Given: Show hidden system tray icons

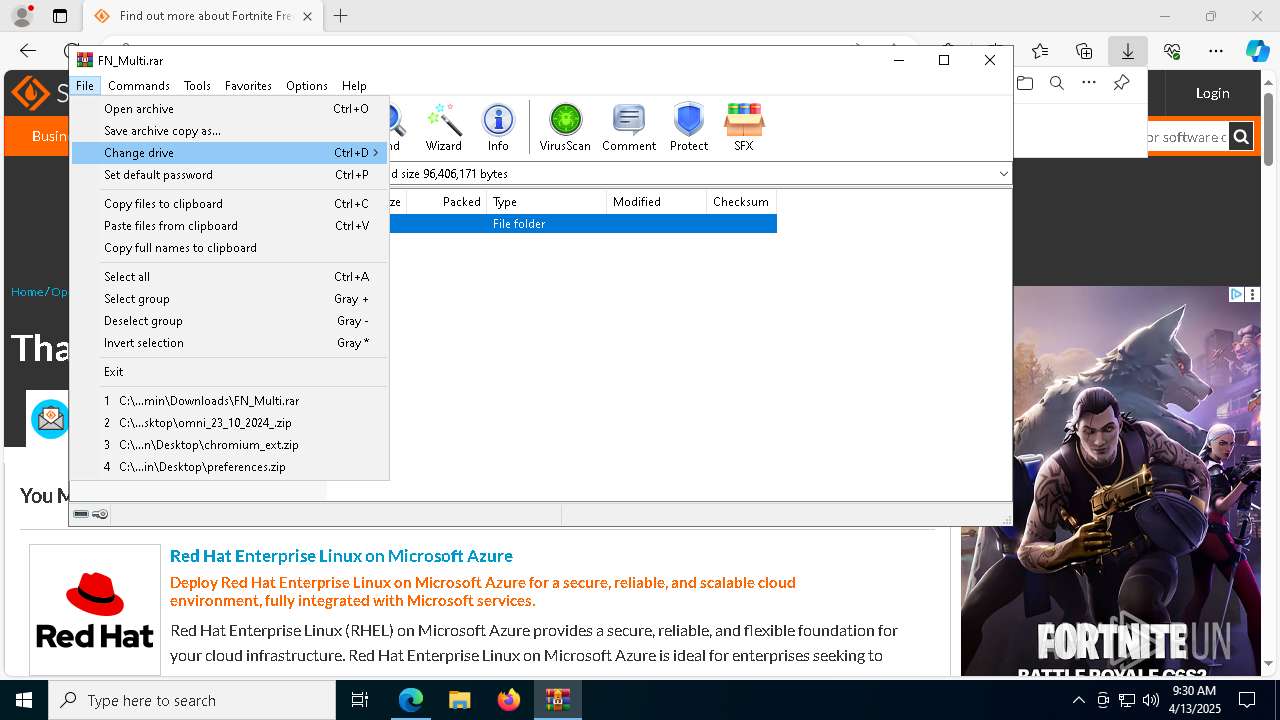Looking at the screenshot, I should [x=1078, y=700].
